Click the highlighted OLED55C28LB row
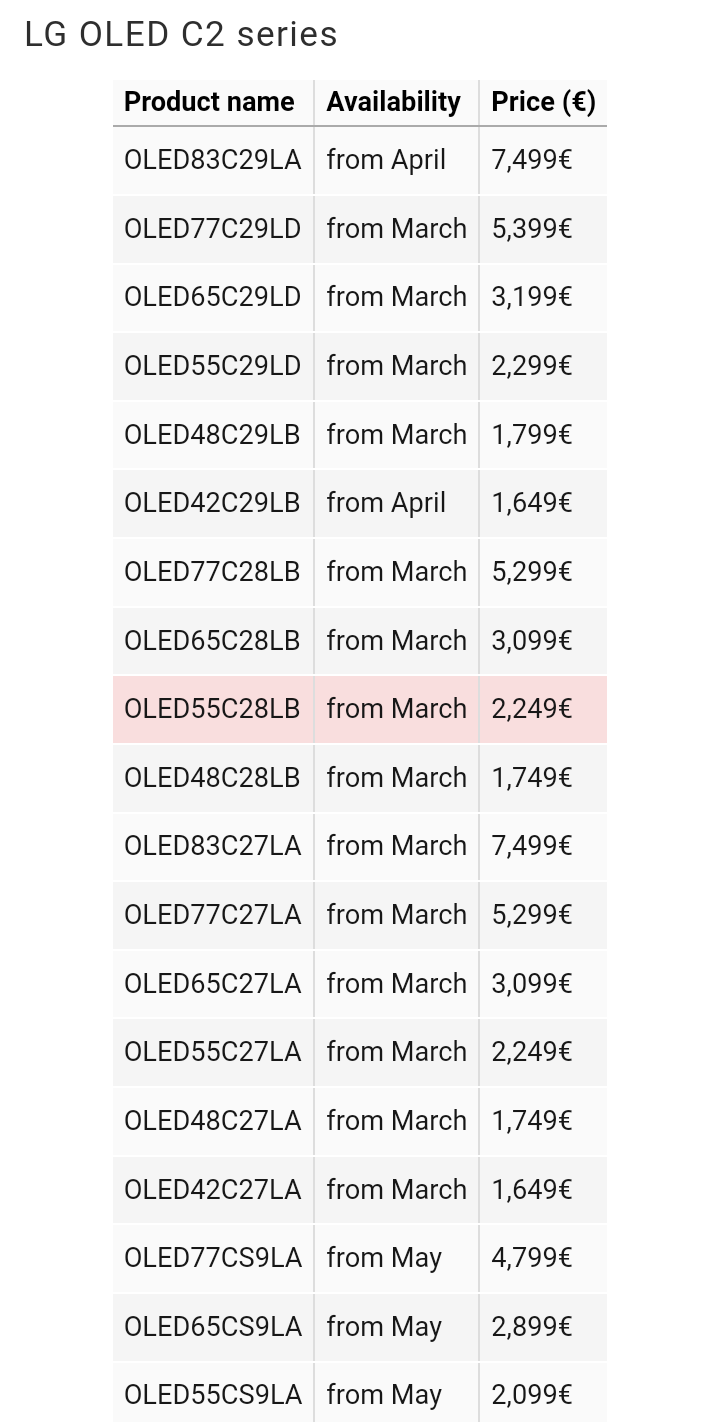The width and height of the screenshot is (719, 1422). pos(360,709)
